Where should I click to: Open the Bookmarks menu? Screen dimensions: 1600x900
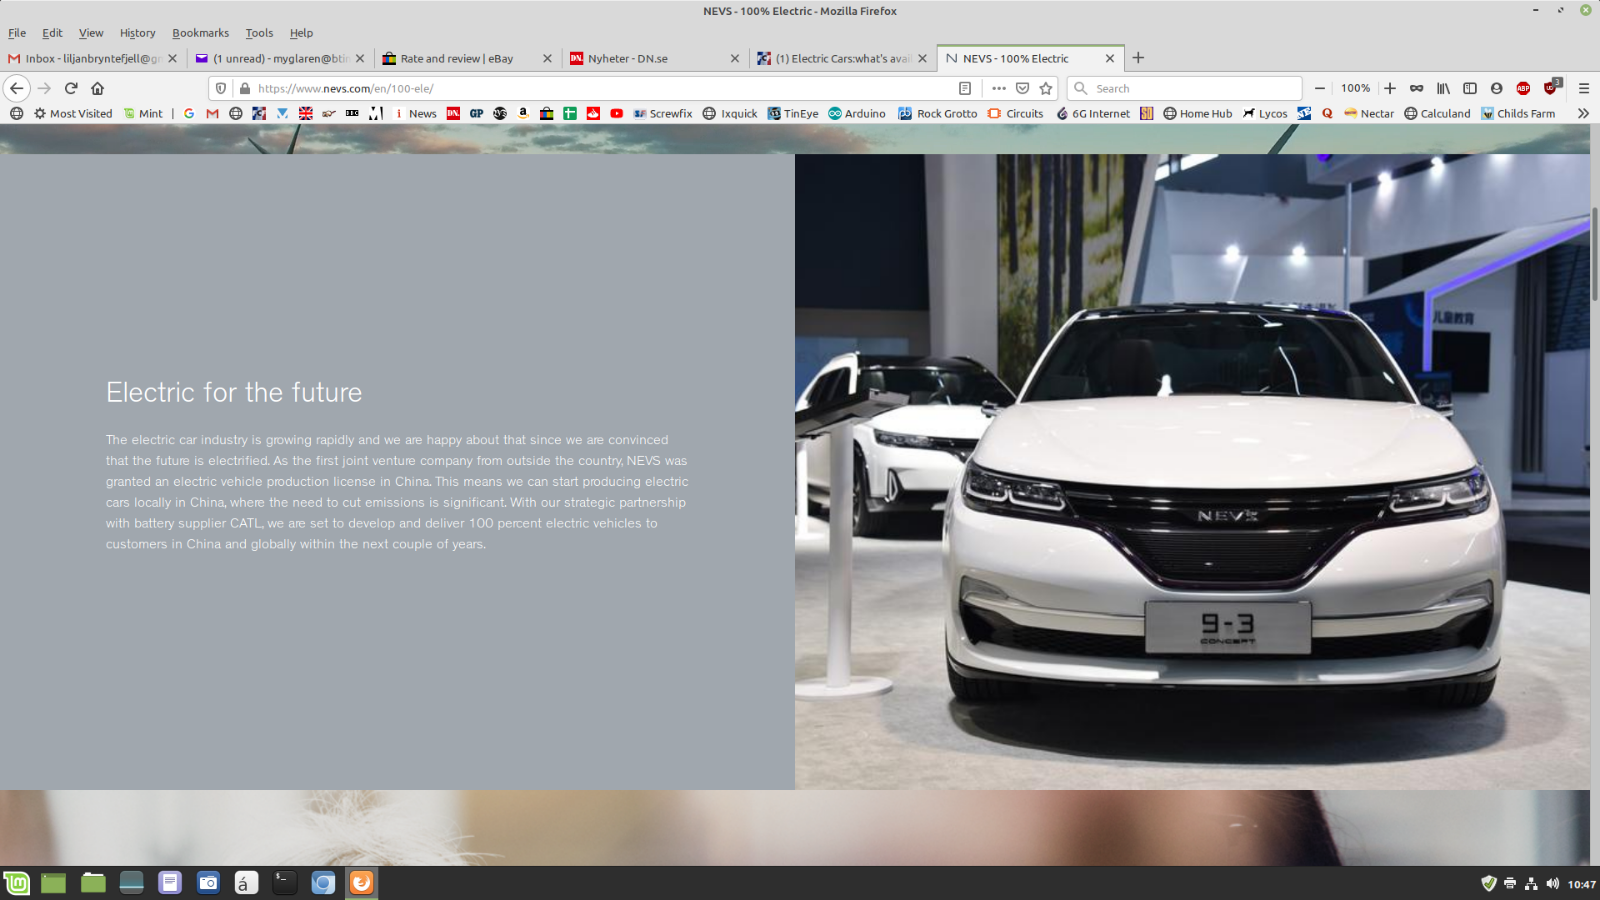pos(200,33)
